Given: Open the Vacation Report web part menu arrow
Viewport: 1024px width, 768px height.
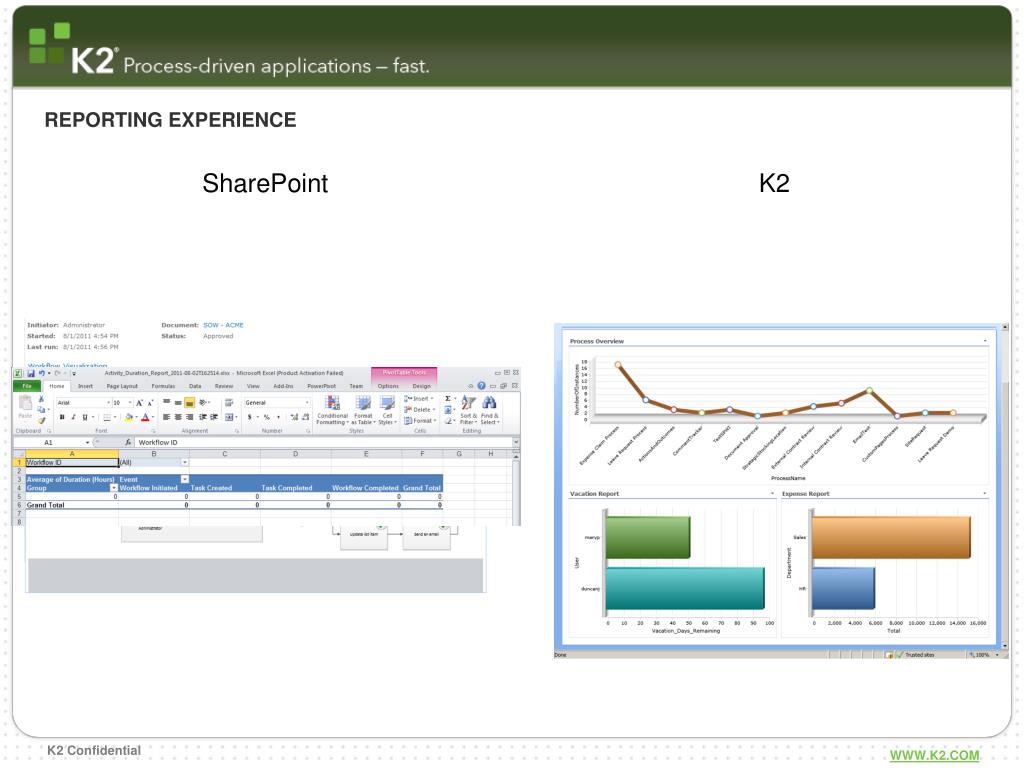Looking at the screenshot, I should click(773, 494).
